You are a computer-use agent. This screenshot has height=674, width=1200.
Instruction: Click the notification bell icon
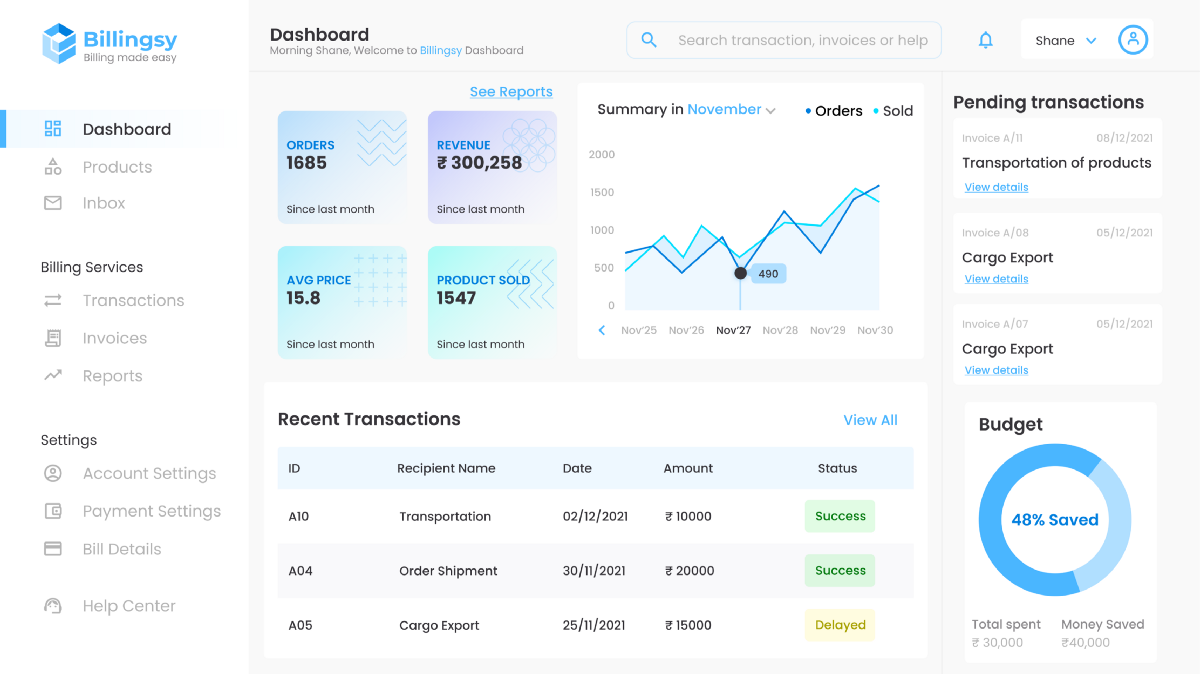pyautogui.click(x=985, y=40)
